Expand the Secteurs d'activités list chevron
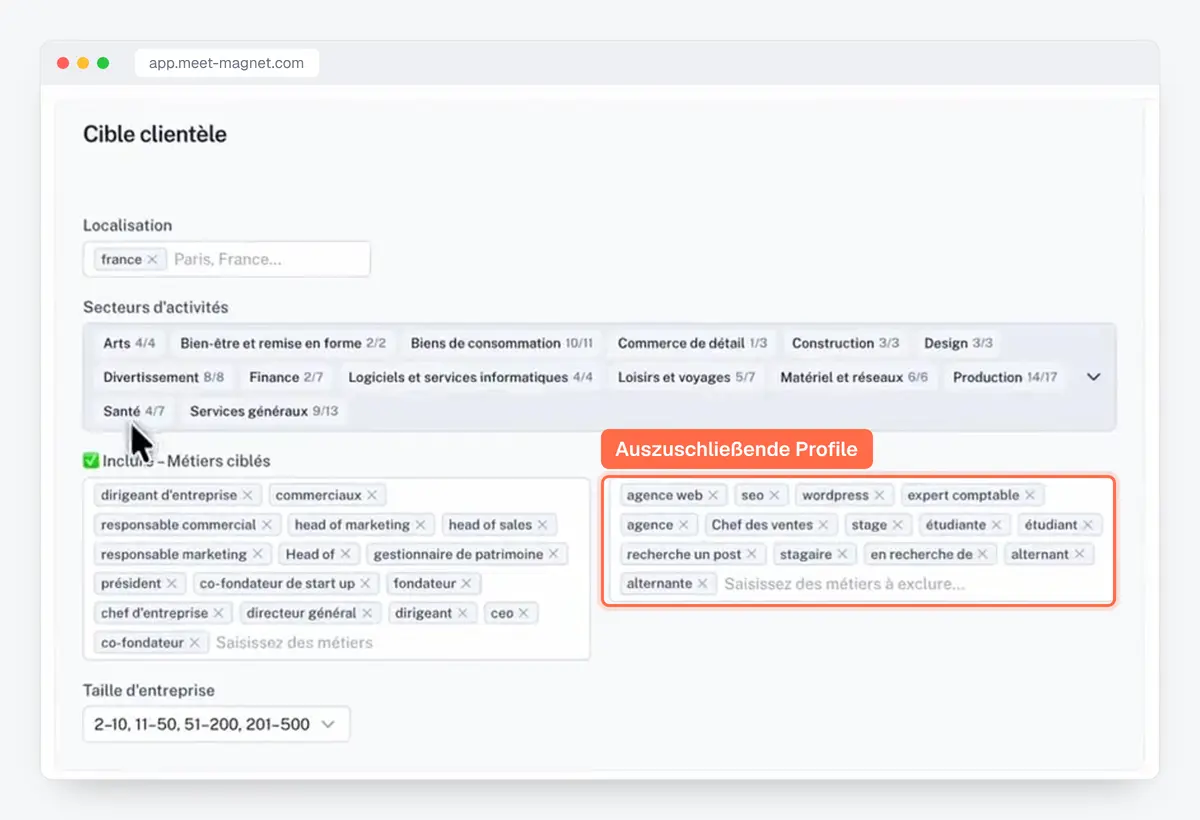 click(1093, 377)
